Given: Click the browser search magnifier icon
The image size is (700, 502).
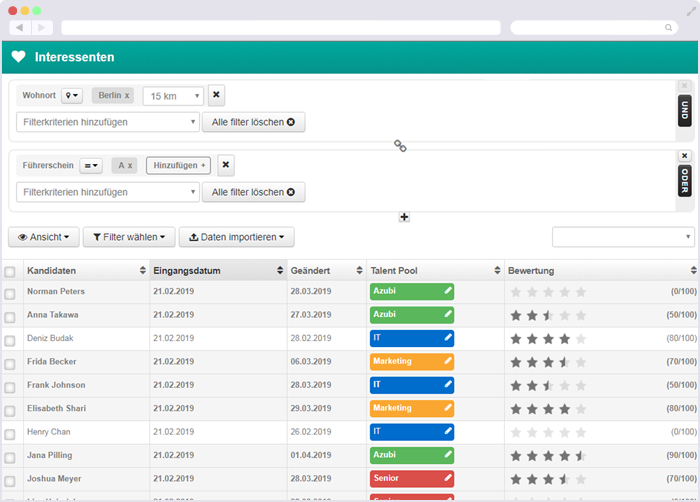Looking at the screenshot, I should pos(668,28).
